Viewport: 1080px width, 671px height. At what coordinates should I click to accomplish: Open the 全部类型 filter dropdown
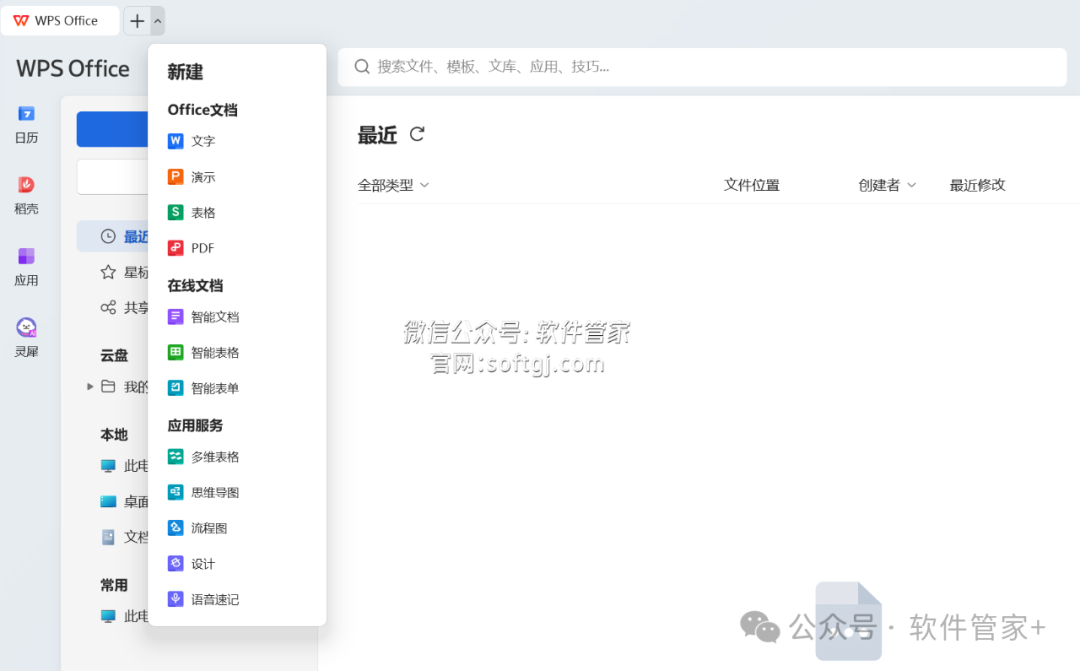393,185
